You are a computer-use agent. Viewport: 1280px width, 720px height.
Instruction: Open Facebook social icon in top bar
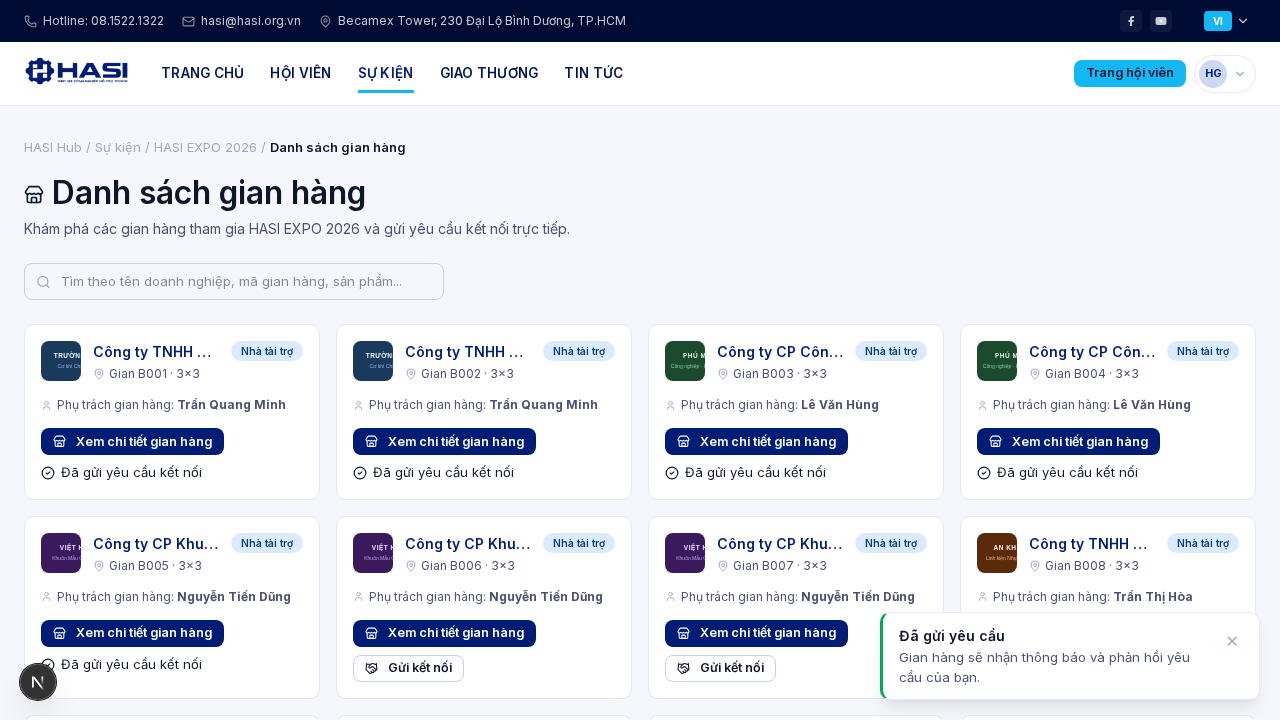[x=1131, y=21]
